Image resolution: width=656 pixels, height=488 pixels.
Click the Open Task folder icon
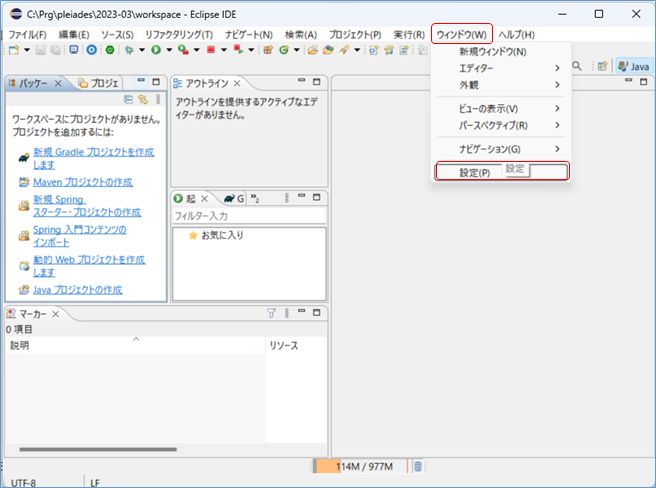[x=328, y=50]
